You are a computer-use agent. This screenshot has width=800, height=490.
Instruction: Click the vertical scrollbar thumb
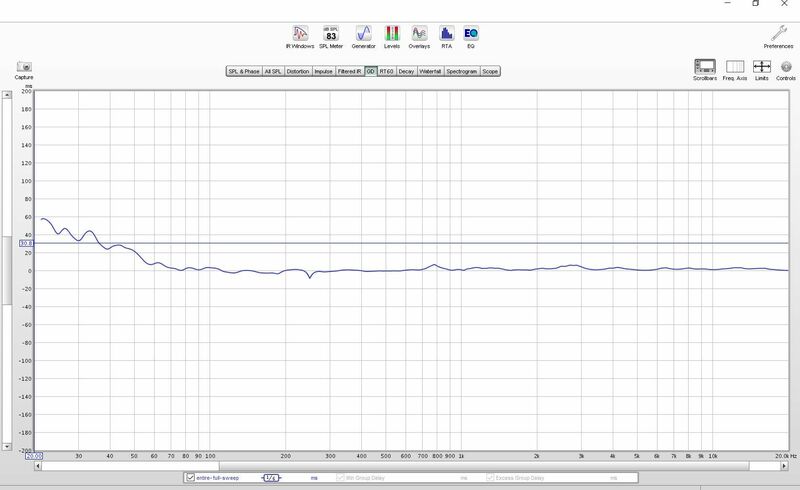coord(7,271)
